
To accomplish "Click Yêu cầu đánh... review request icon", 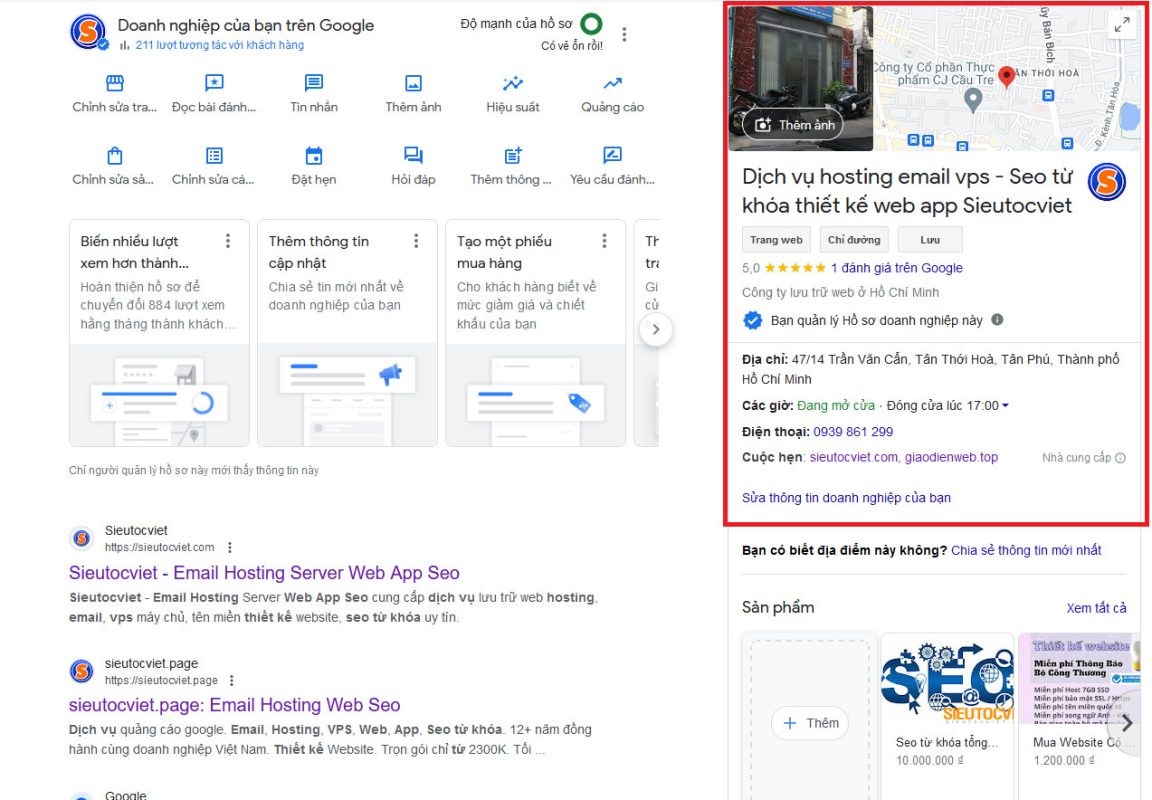I will pyautogui.click(x=613, y=156).
